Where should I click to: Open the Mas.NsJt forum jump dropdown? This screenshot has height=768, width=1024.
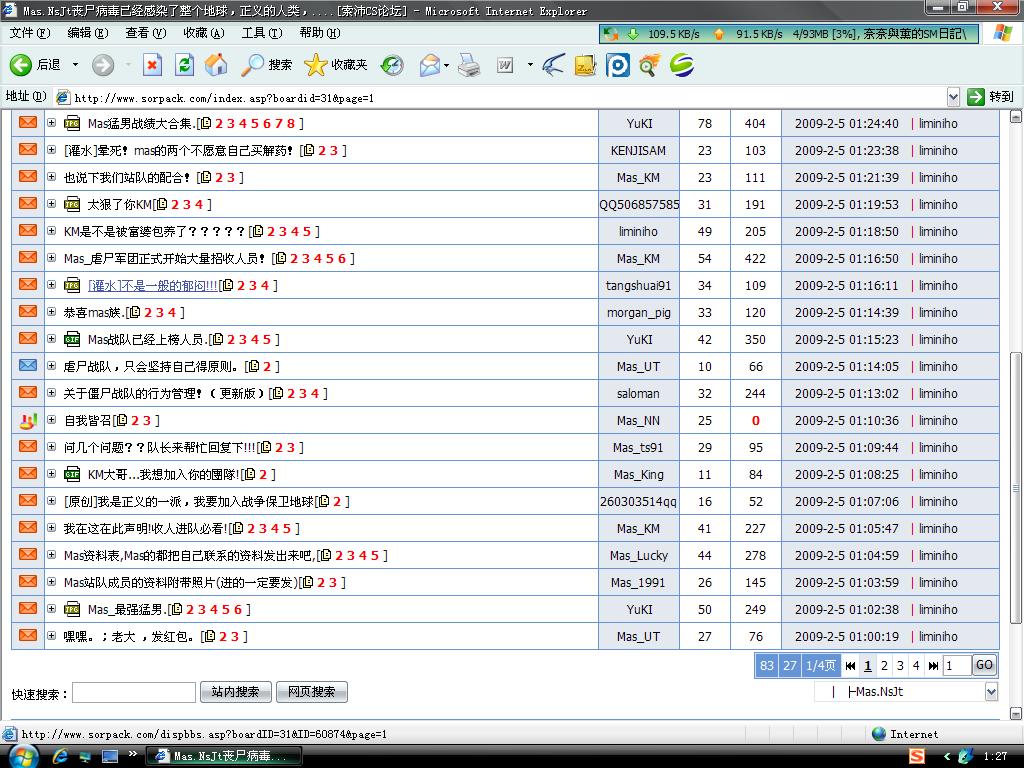pos(991,691)
